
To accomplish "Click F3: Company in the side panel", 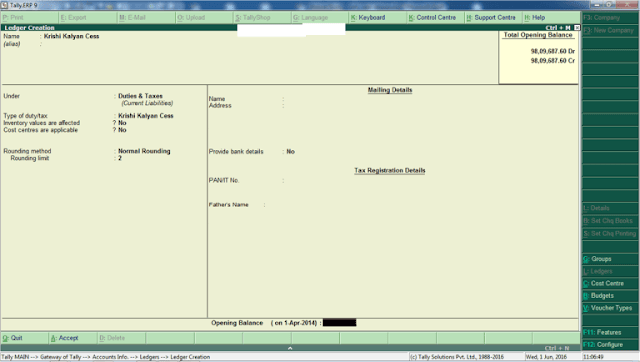I will (610, 18).
